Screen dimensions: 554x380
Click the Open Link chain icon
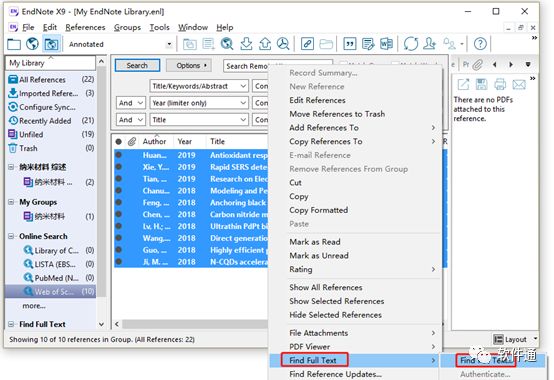307,44
